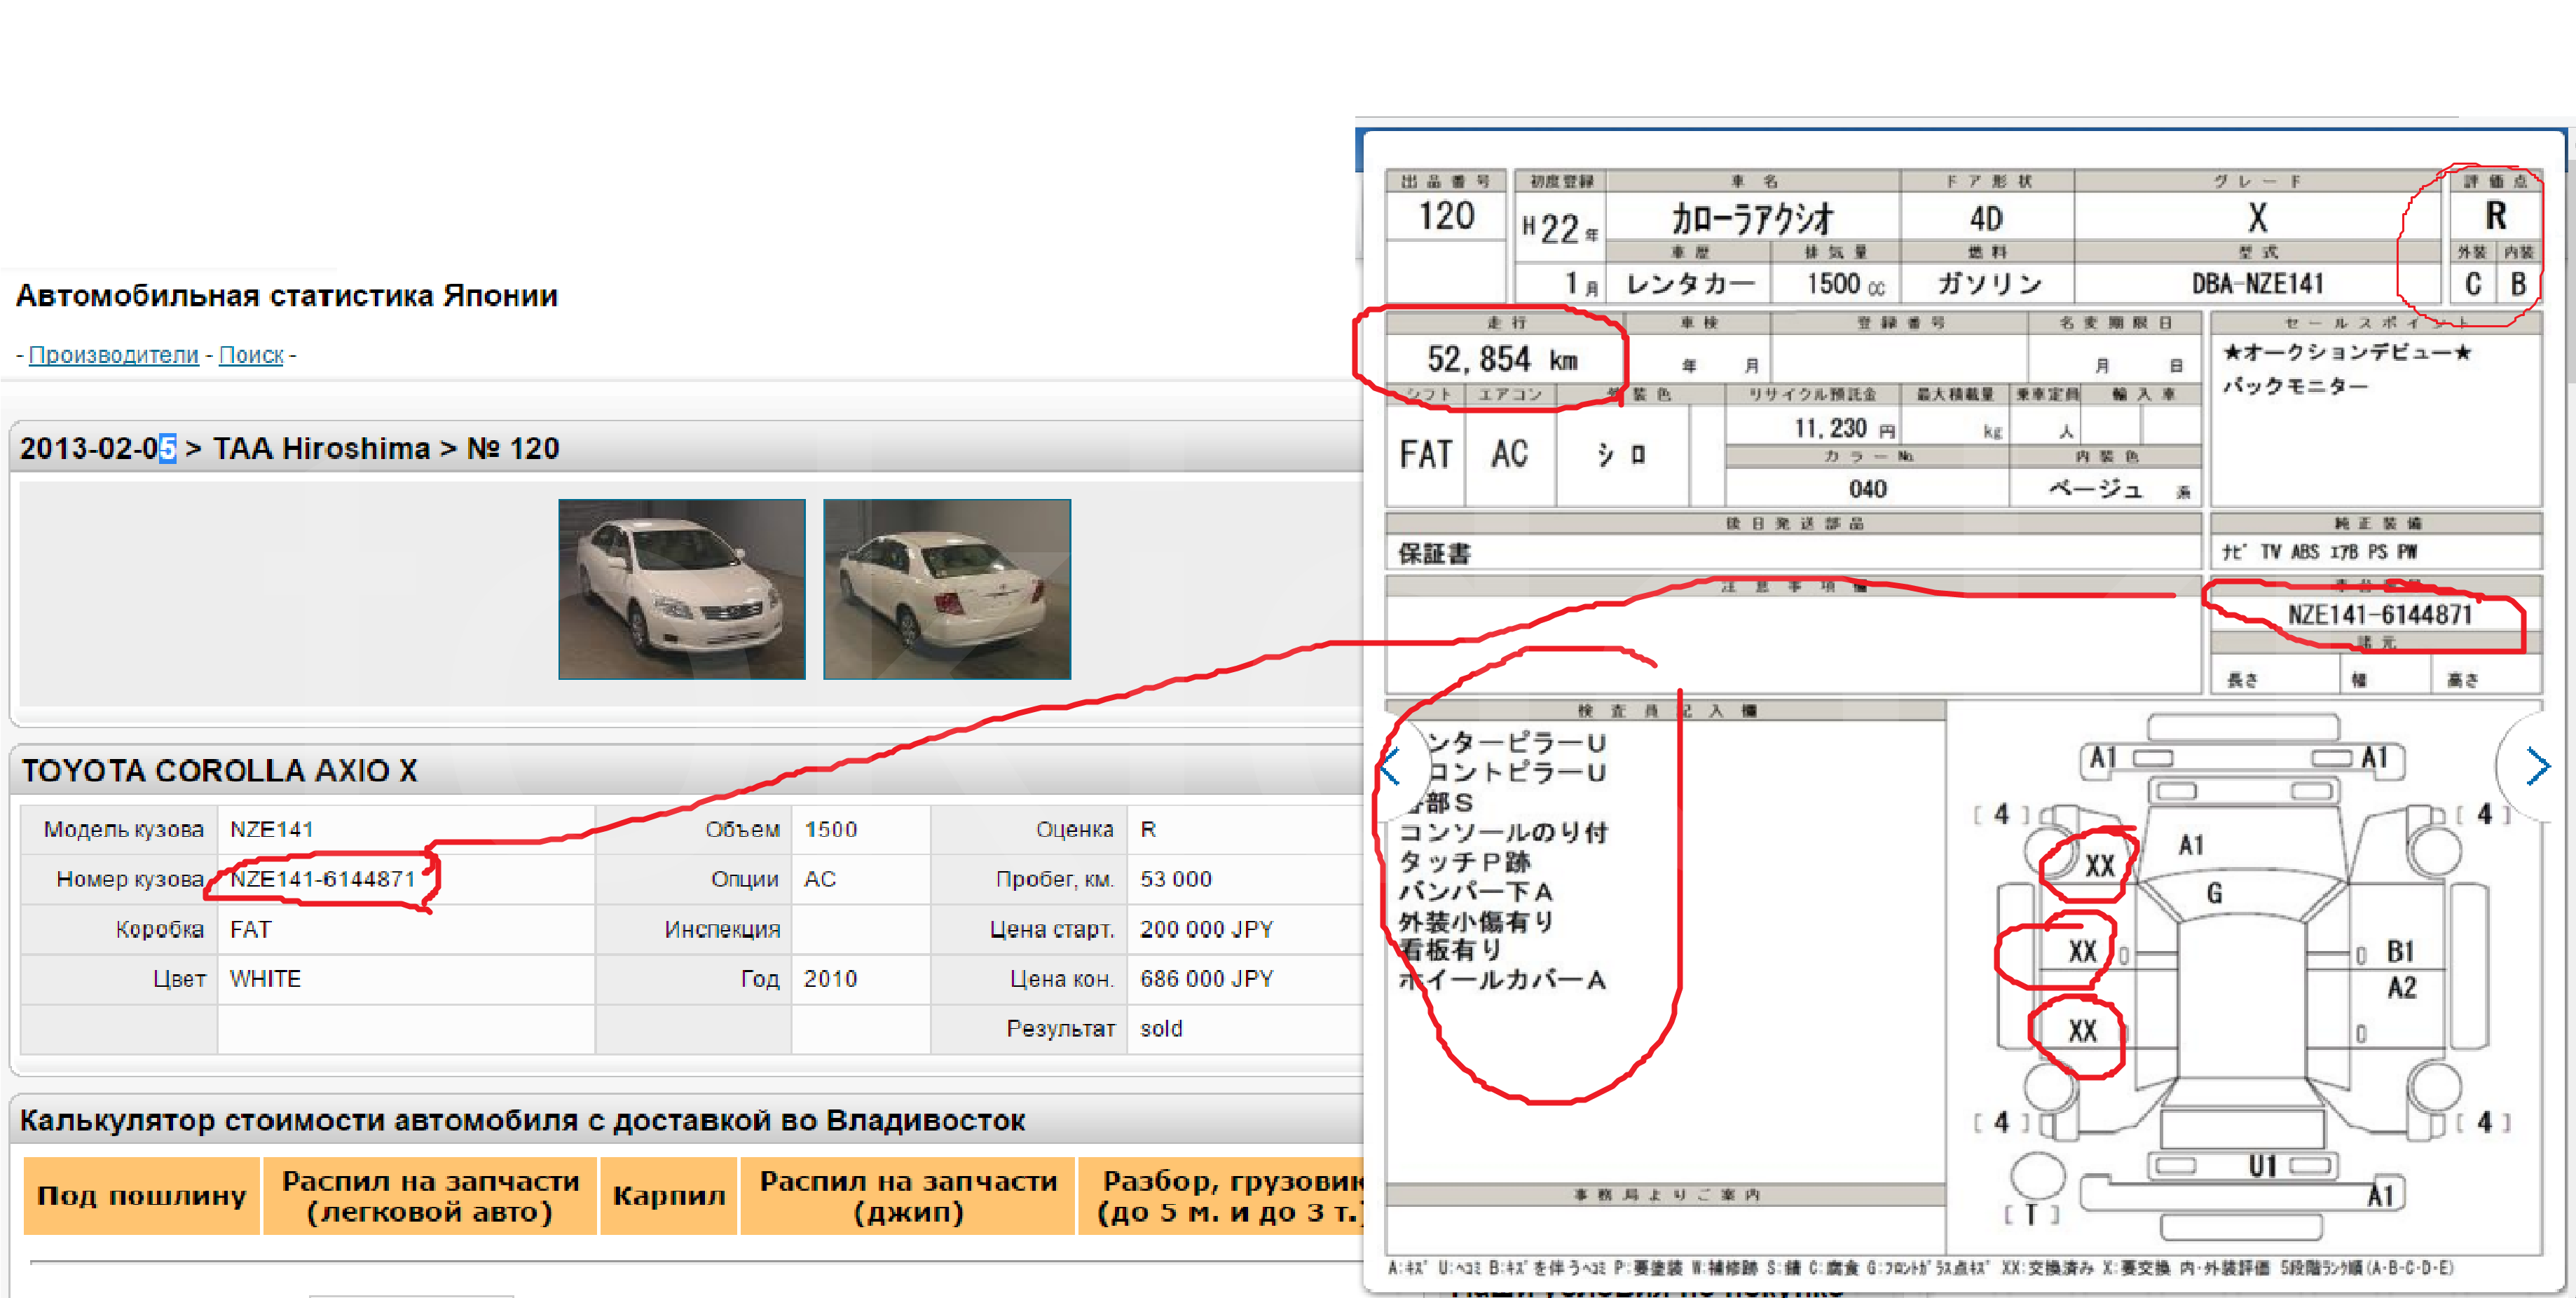Viewport: 2576px width, 1298px height.
Task: Click the grade R value in table
Action: 1148,829
